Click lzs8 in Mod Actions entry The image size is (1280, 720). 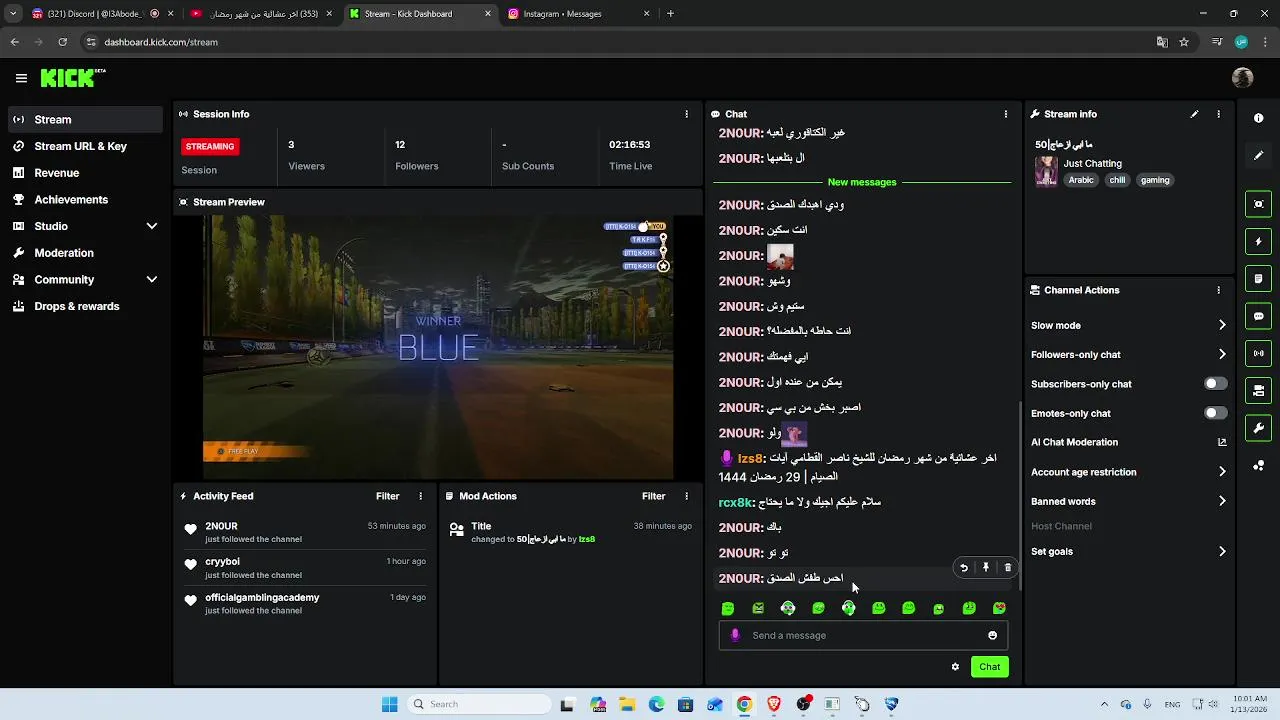click(586, 539)
